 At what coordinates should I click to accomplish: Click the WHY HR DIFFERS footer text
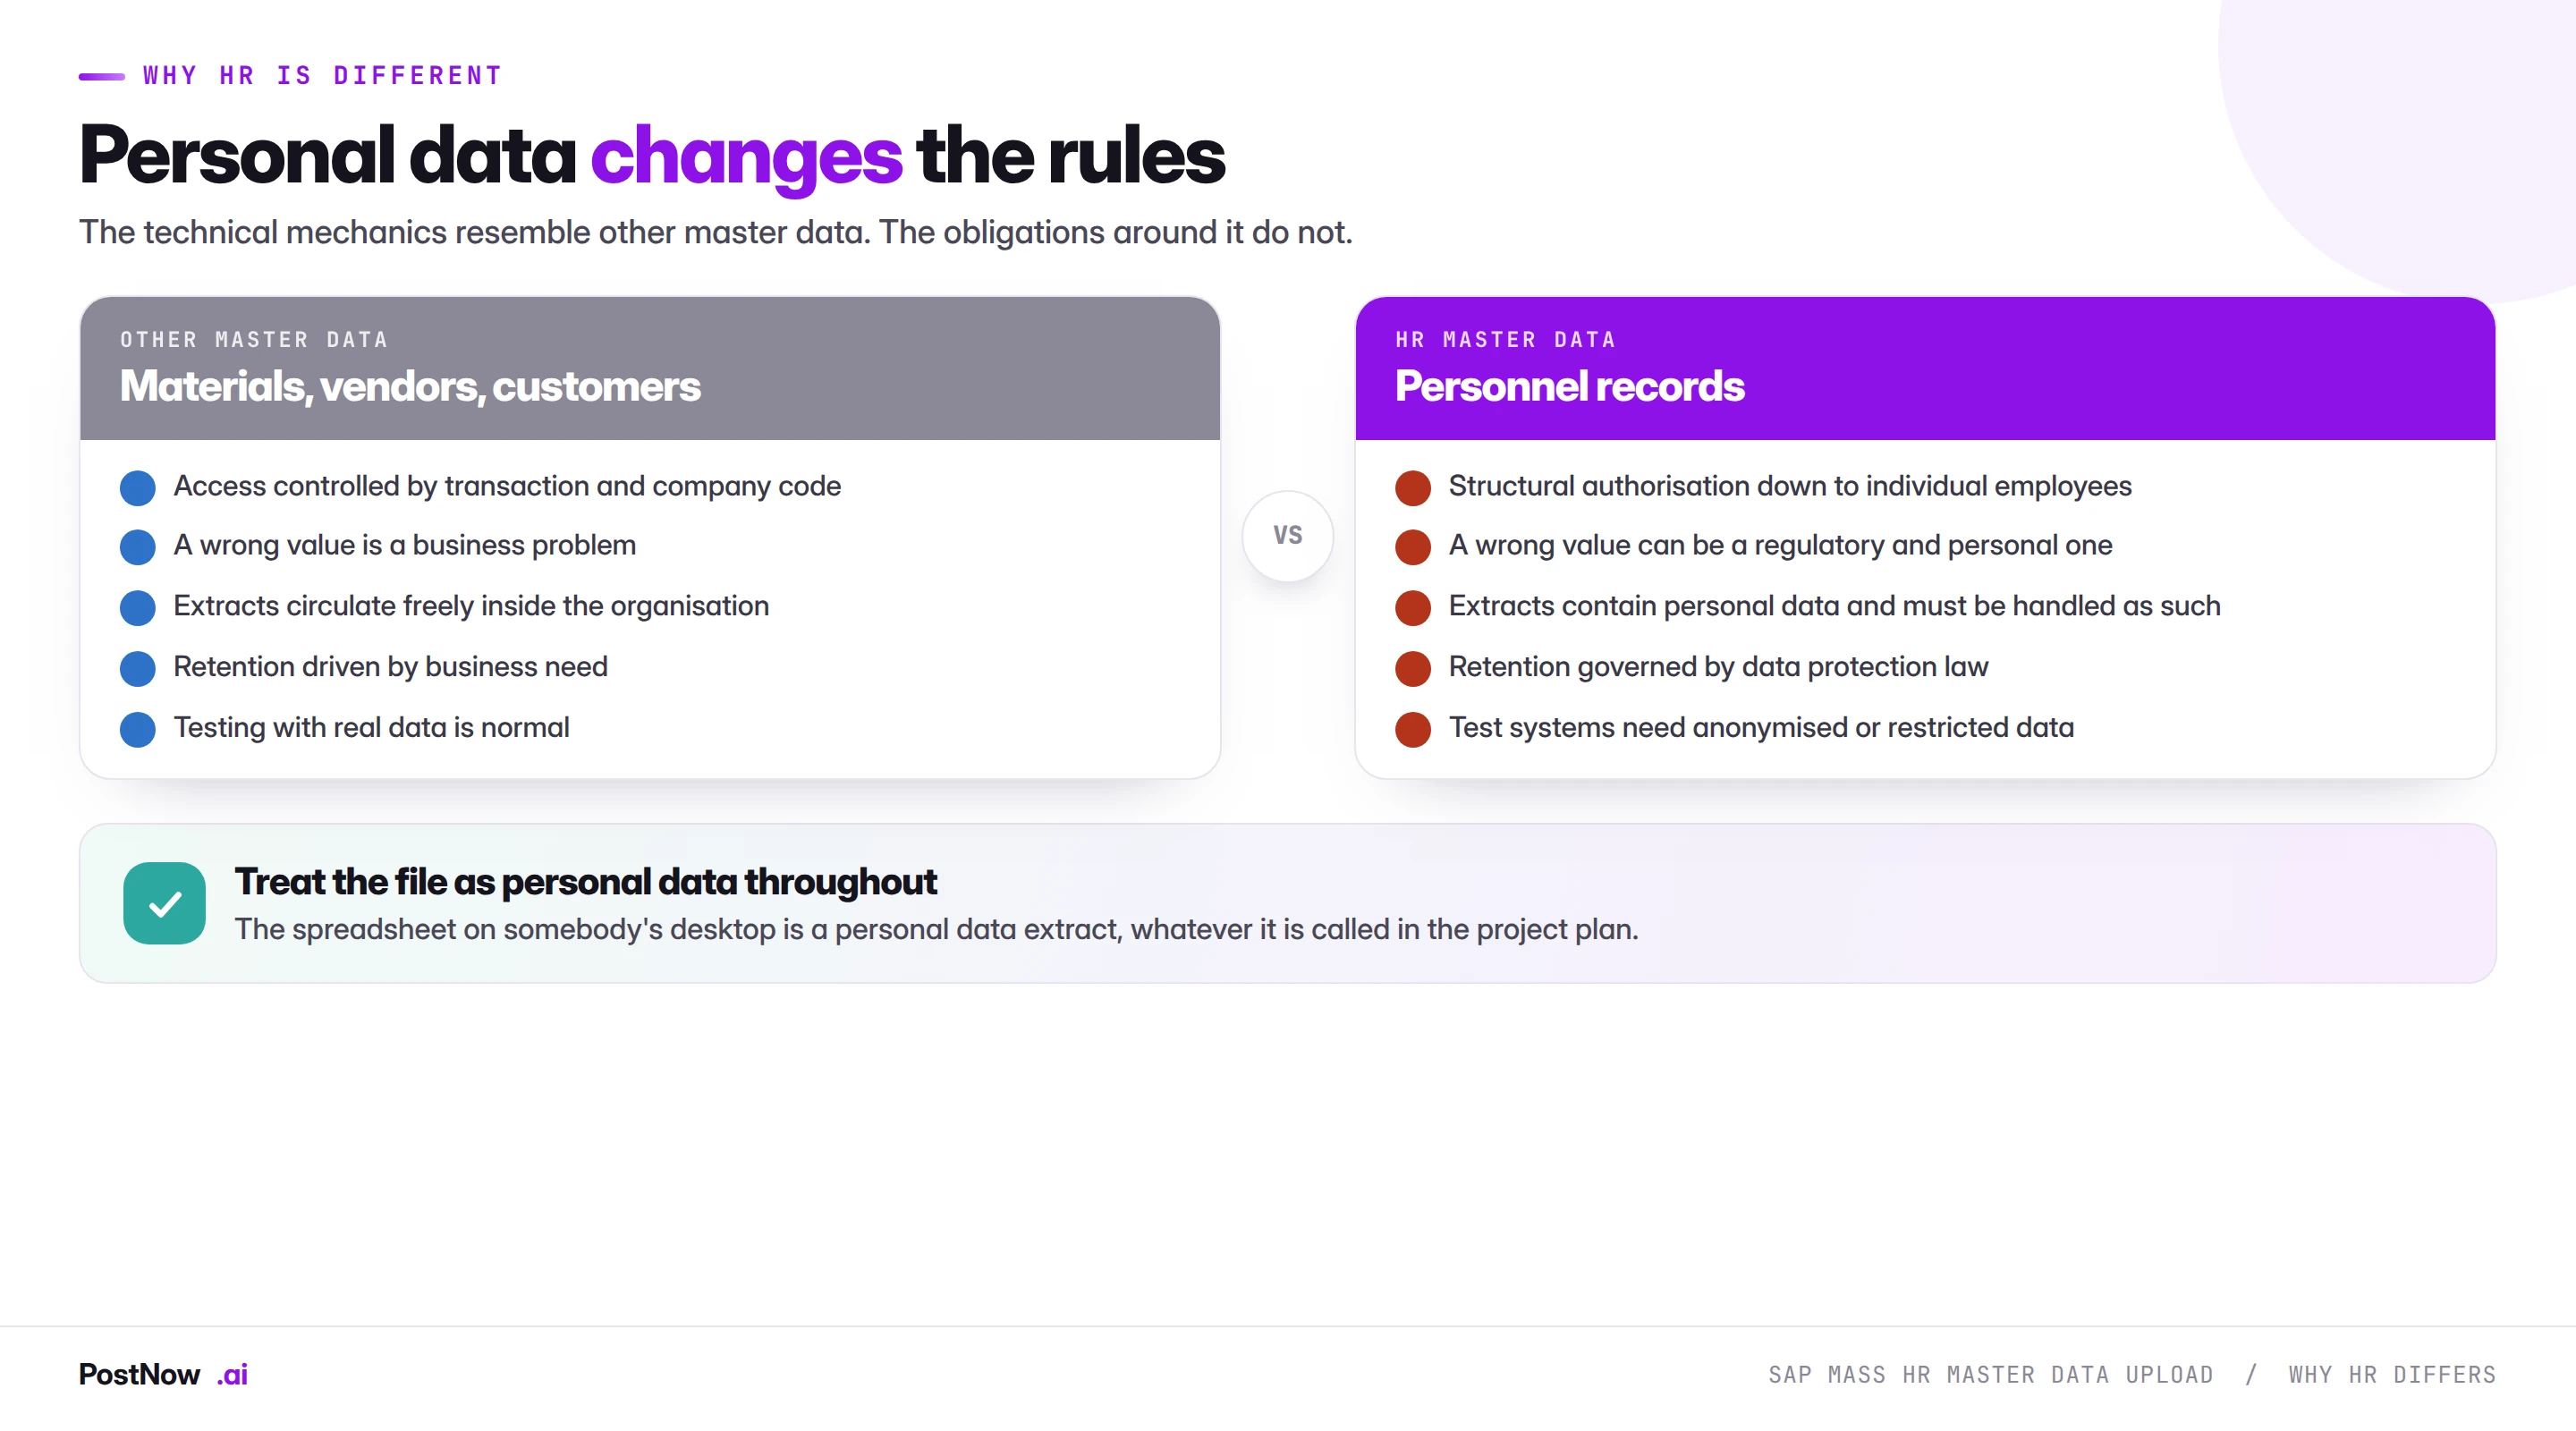click(x=2392, y=1374)
